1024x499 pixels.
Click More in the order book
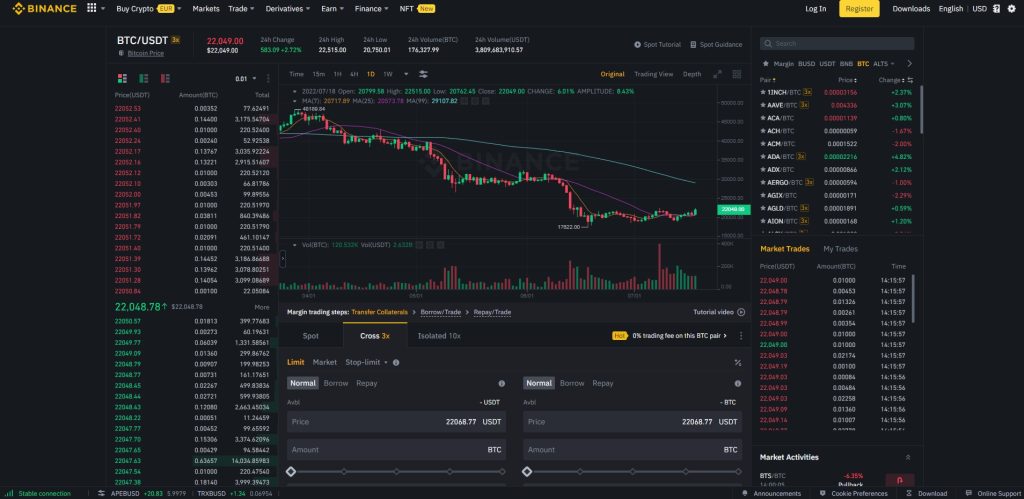pos(262,307)
